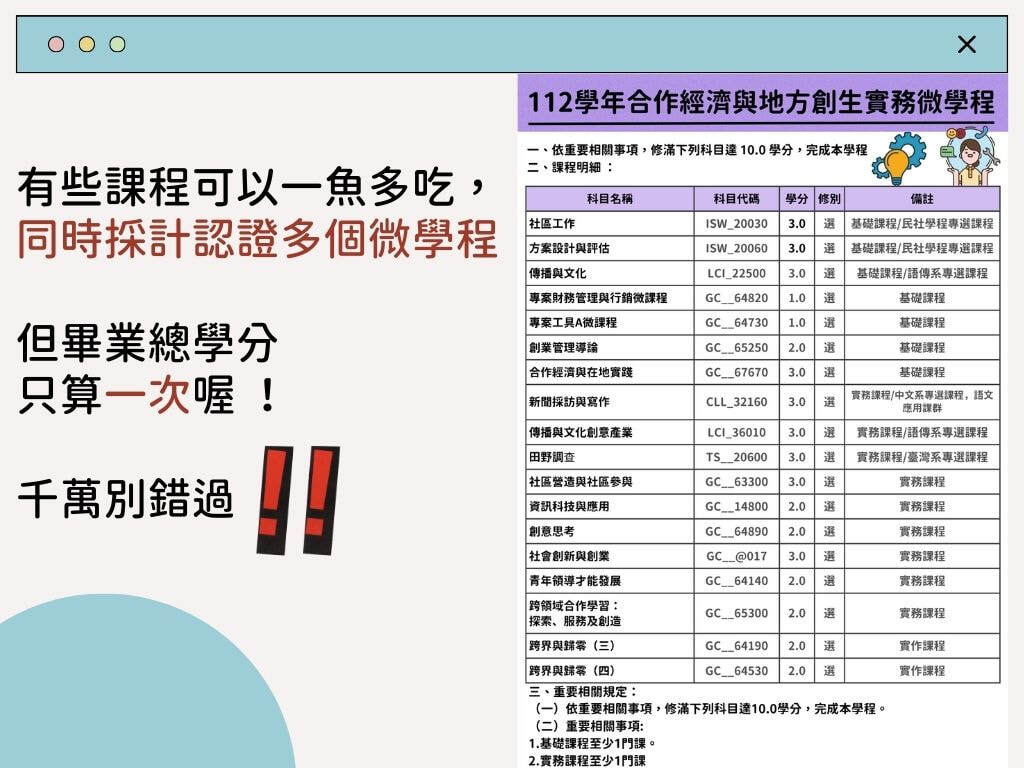Image resolution: width=1024 pixels, height=768 pixels.
Task: Click the text 千萬別錯過
Action: 125,500
